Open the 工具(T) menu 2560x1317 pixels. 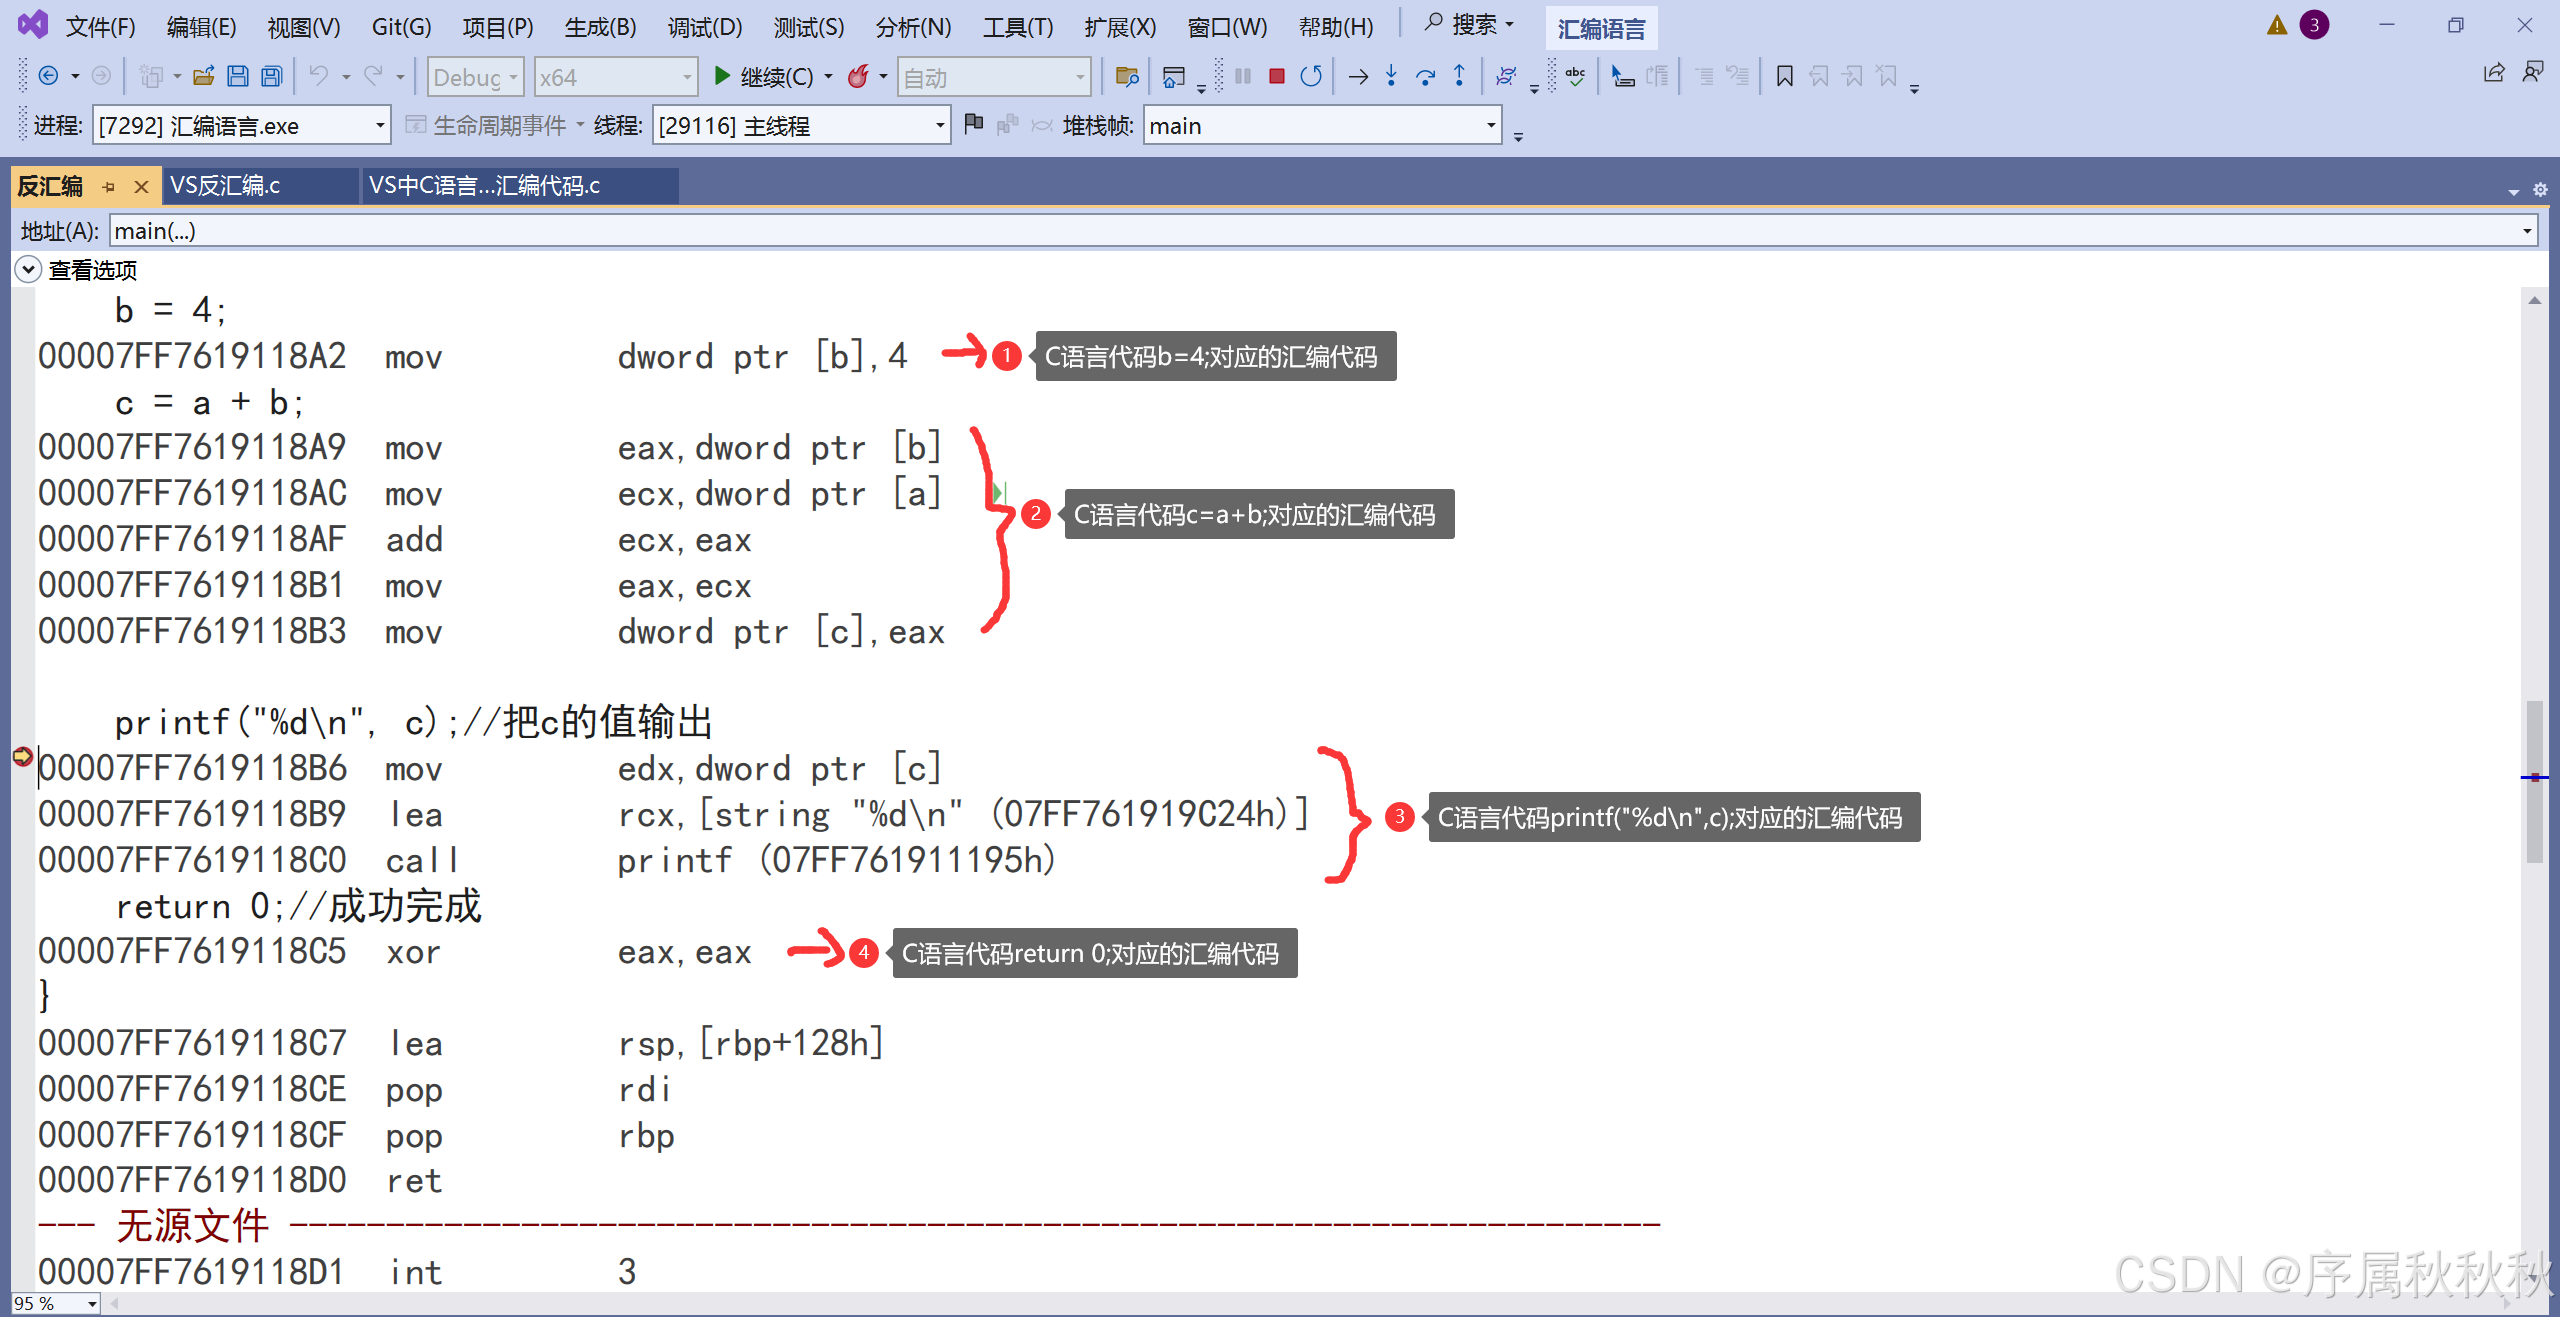pyautogui.click(x=1018, y=27)
